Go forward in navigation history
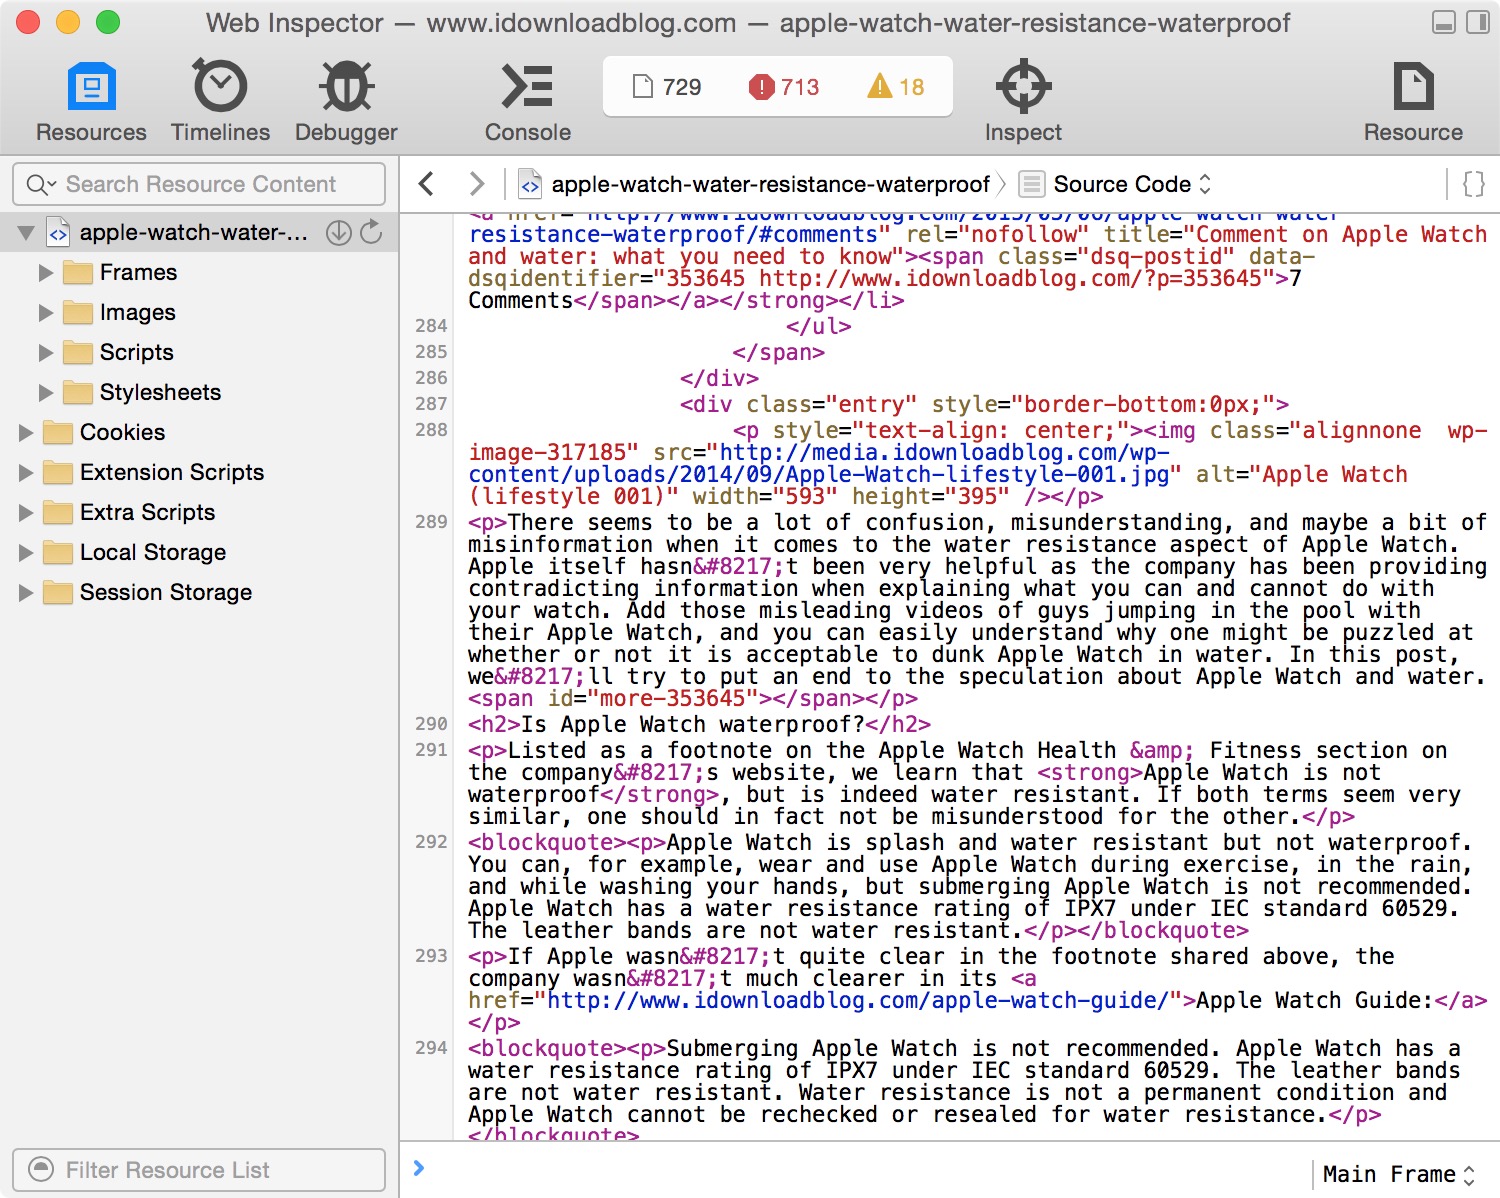 [x=477, y=184]
